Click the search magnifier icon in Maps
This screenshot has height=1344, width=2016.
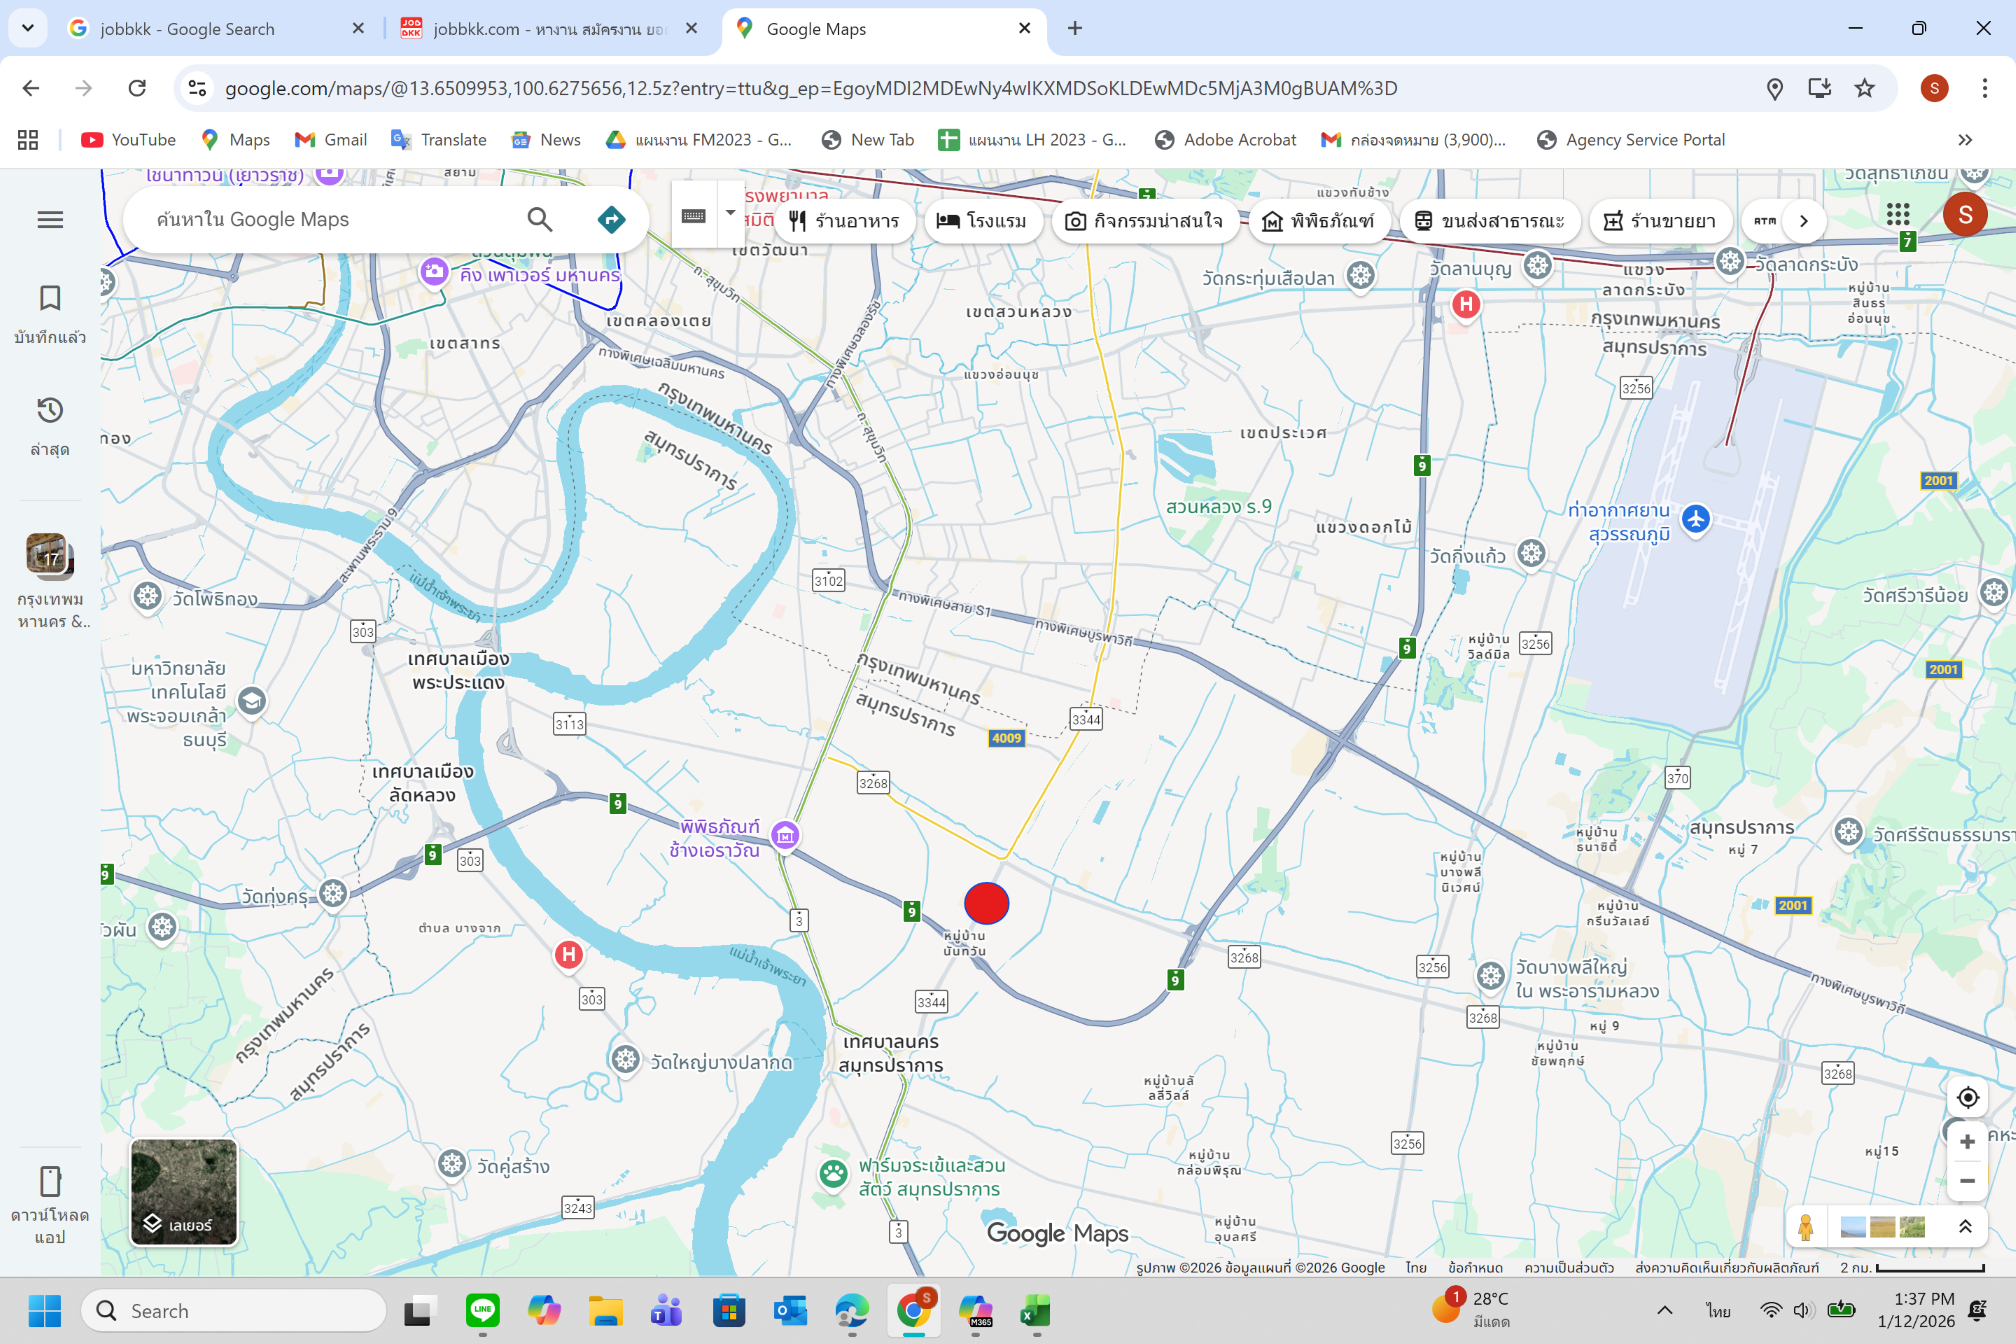pyautogui.click(x=539, y=219)
